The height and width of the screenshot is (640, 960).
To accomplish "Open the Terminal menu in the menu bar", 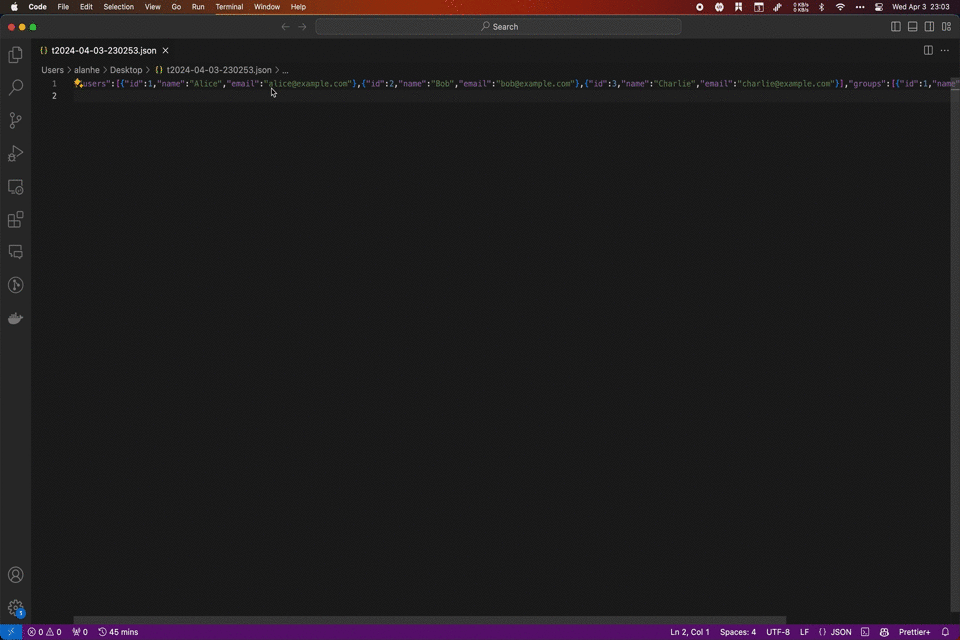I will point(229,7).
